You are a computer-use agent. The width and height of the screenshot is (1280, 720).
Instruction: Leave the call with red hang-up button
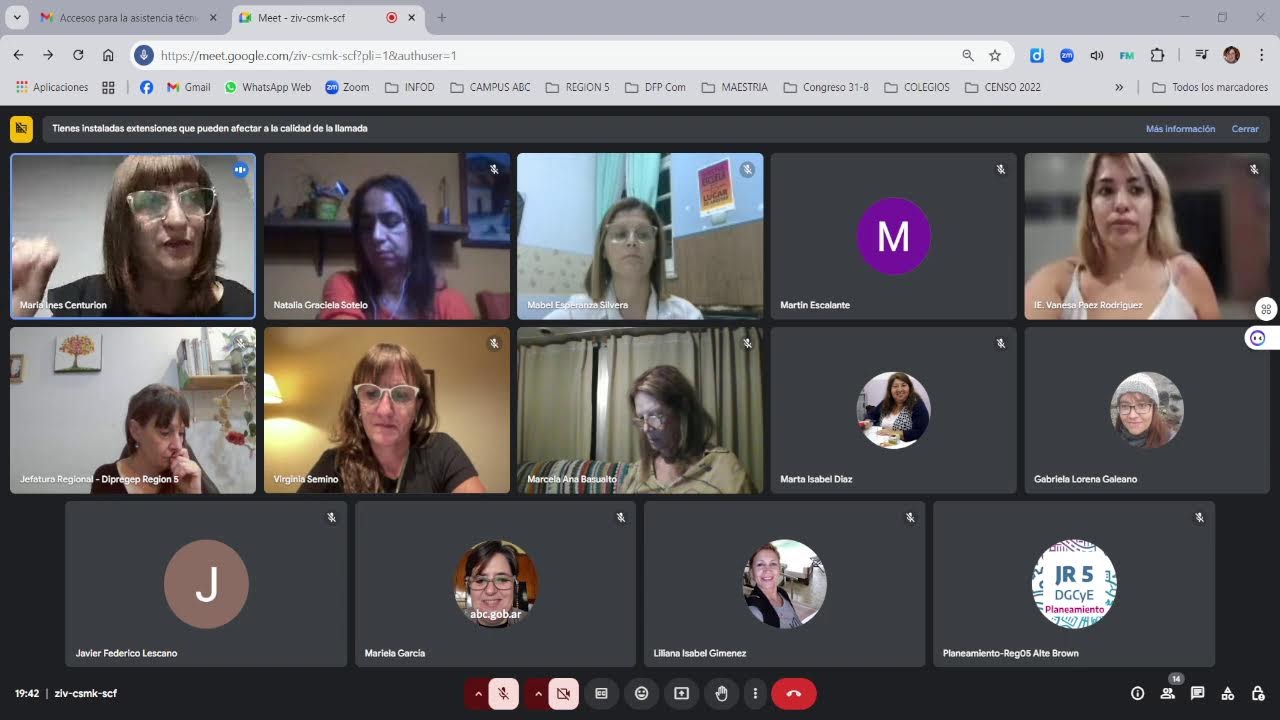pyautogui.click(x=793, y=693)
